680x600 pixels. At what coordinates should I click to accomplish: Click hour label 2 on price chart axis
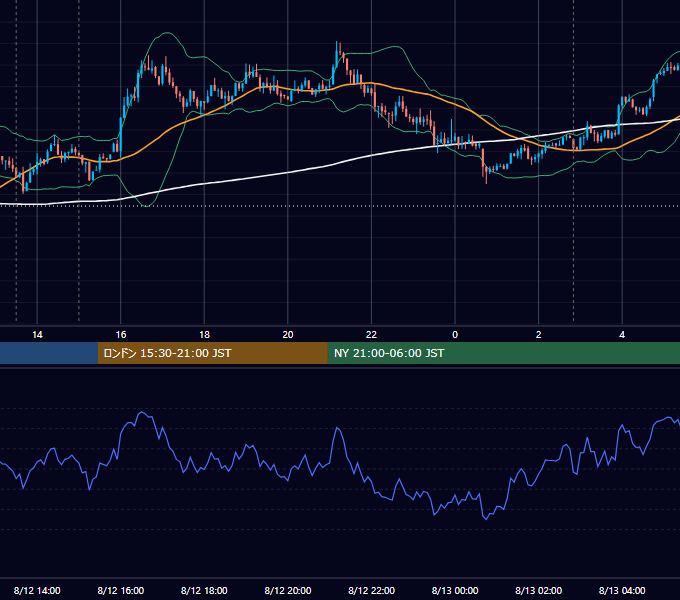point(538,335)
